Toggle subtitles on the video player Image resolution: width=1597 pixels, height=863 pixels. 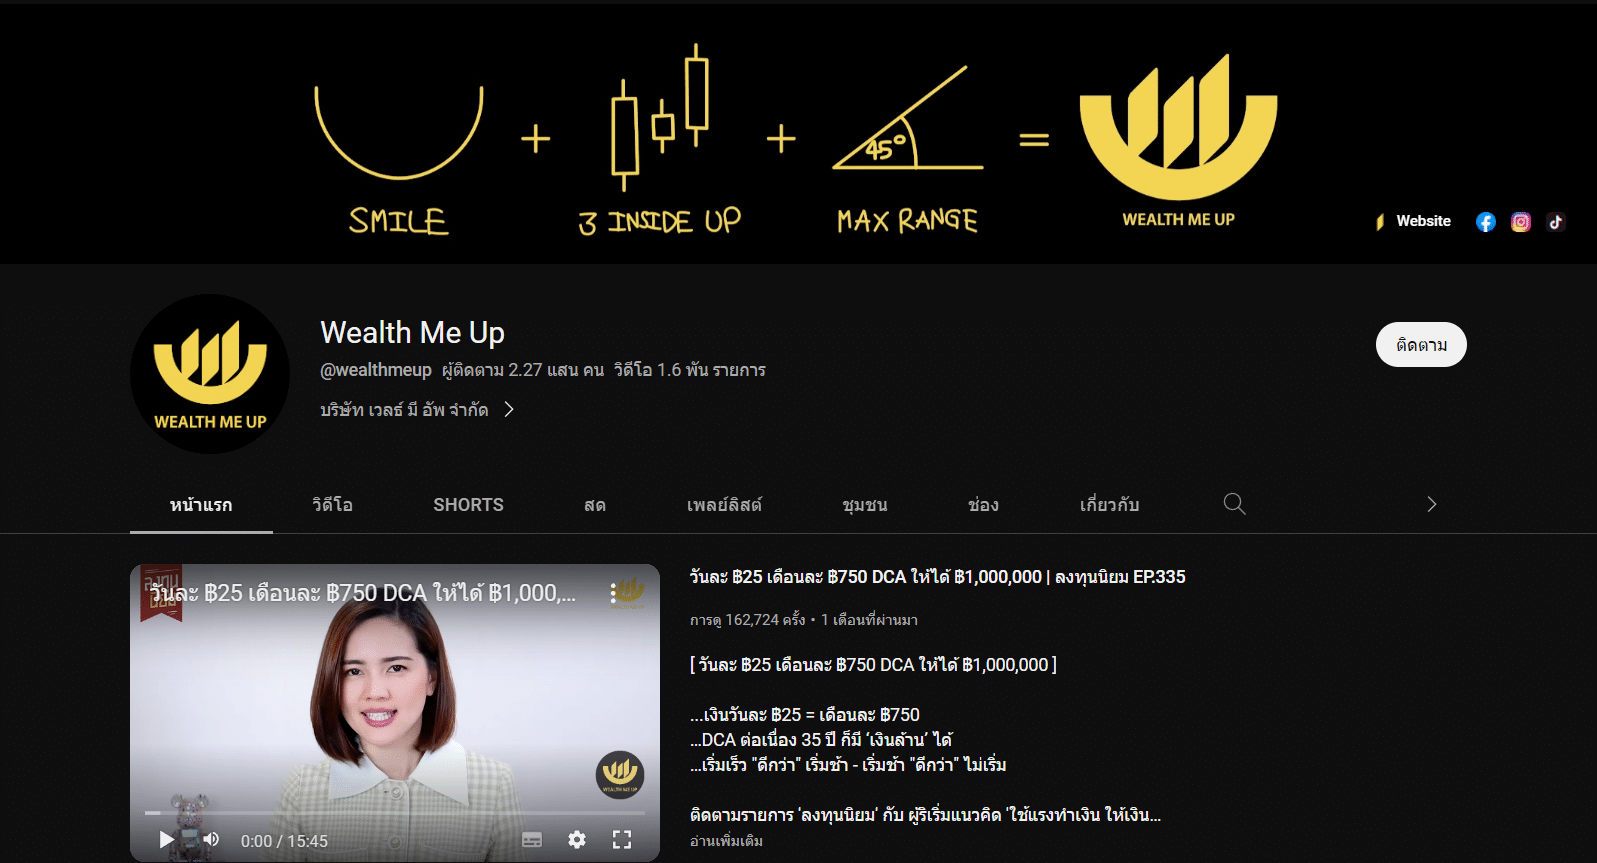[x=532, y=840]
